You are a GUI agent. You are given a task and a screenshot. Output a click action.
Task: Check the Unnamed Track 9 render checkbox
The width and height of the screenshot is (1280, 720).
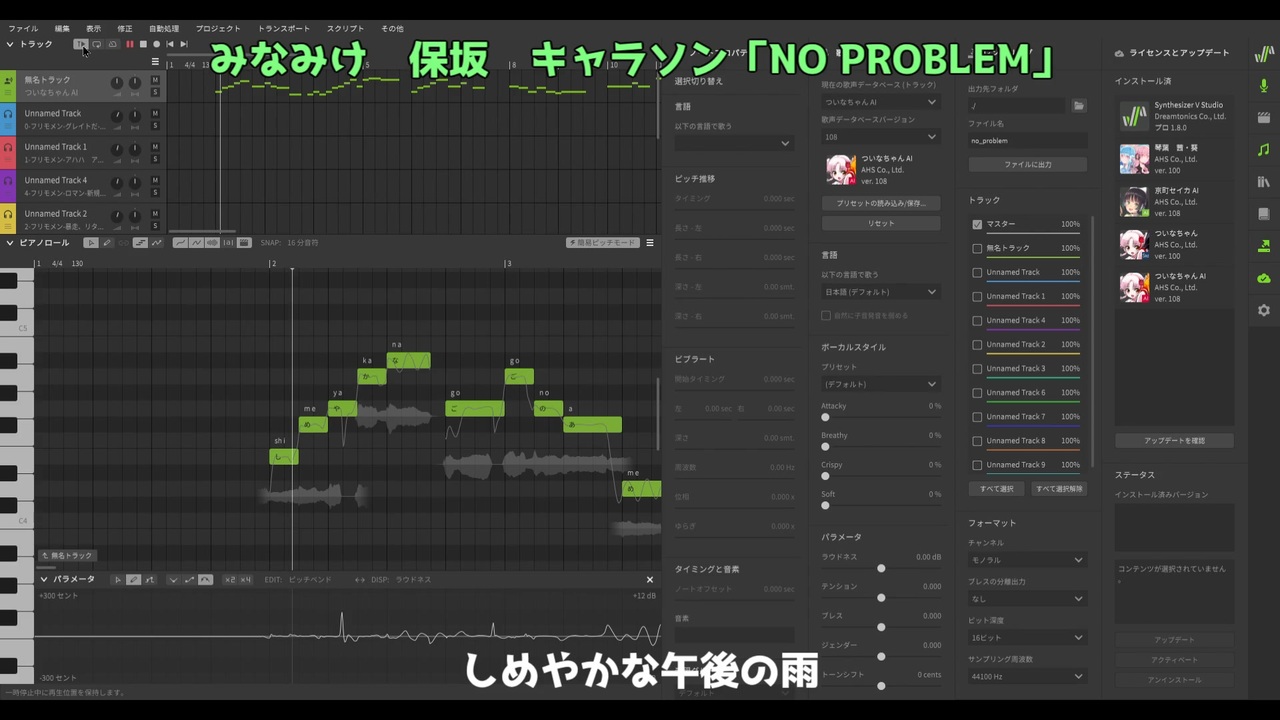pyautogui.click(x=977, y=465)
